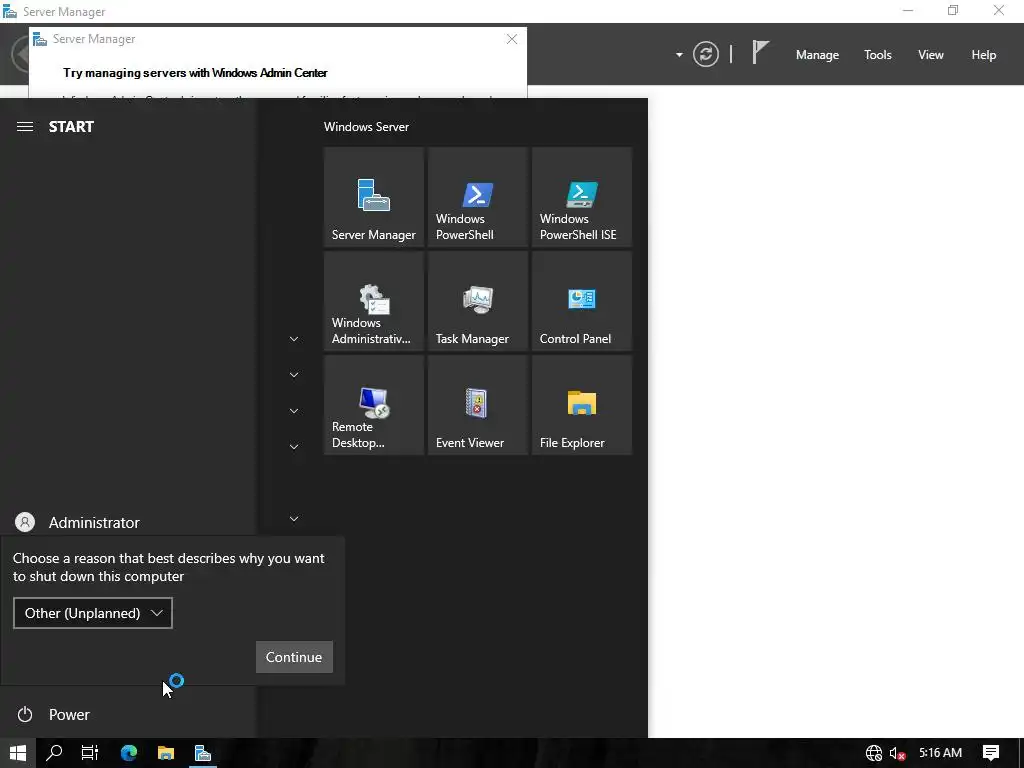The width and height of the screenshot is (1024, 768).
Task: Switch to Server Manager taskbar icon
Action: (203, 753)
